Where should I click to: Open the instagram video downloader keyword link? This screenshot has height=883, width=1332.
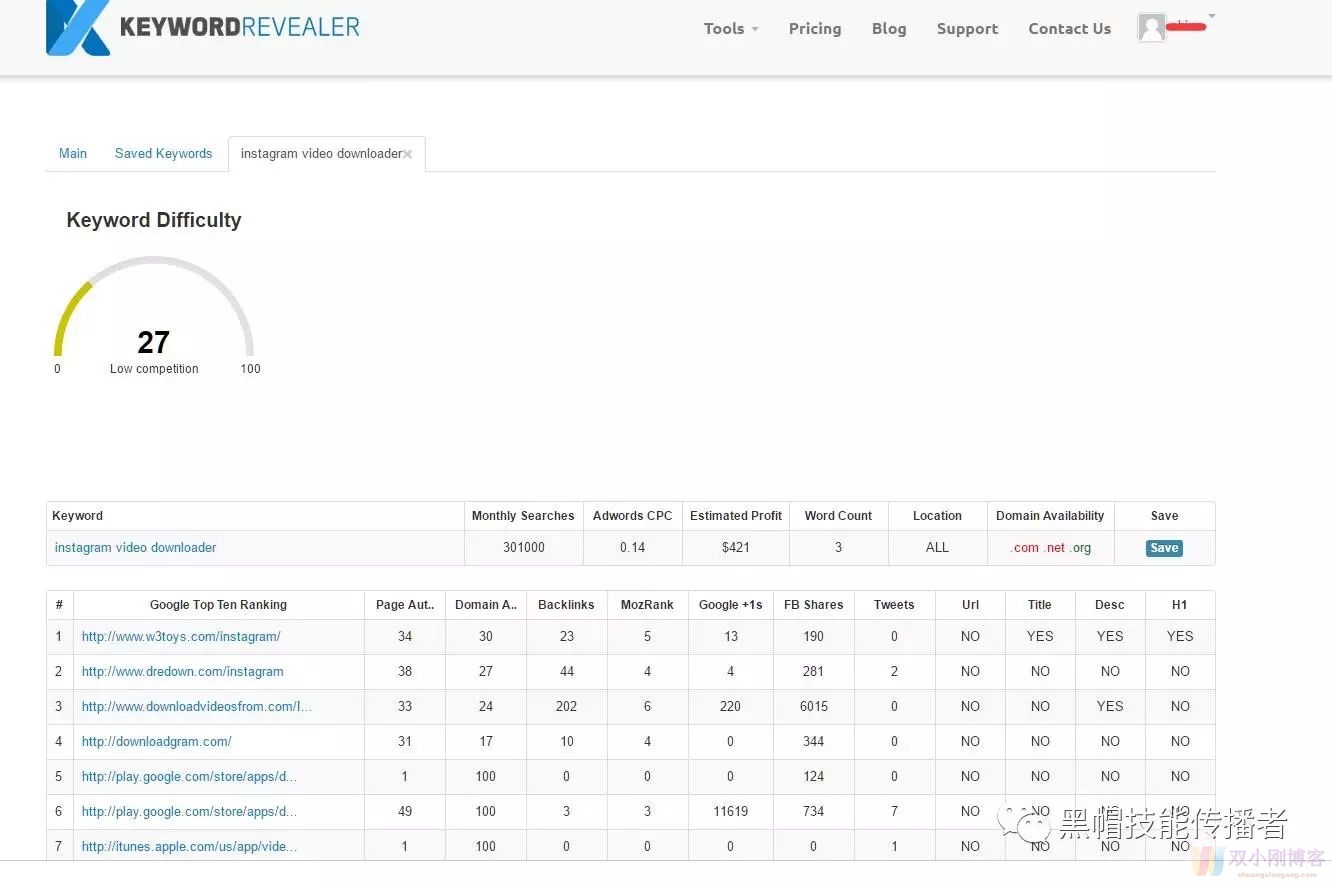click(x=135, y=548)
